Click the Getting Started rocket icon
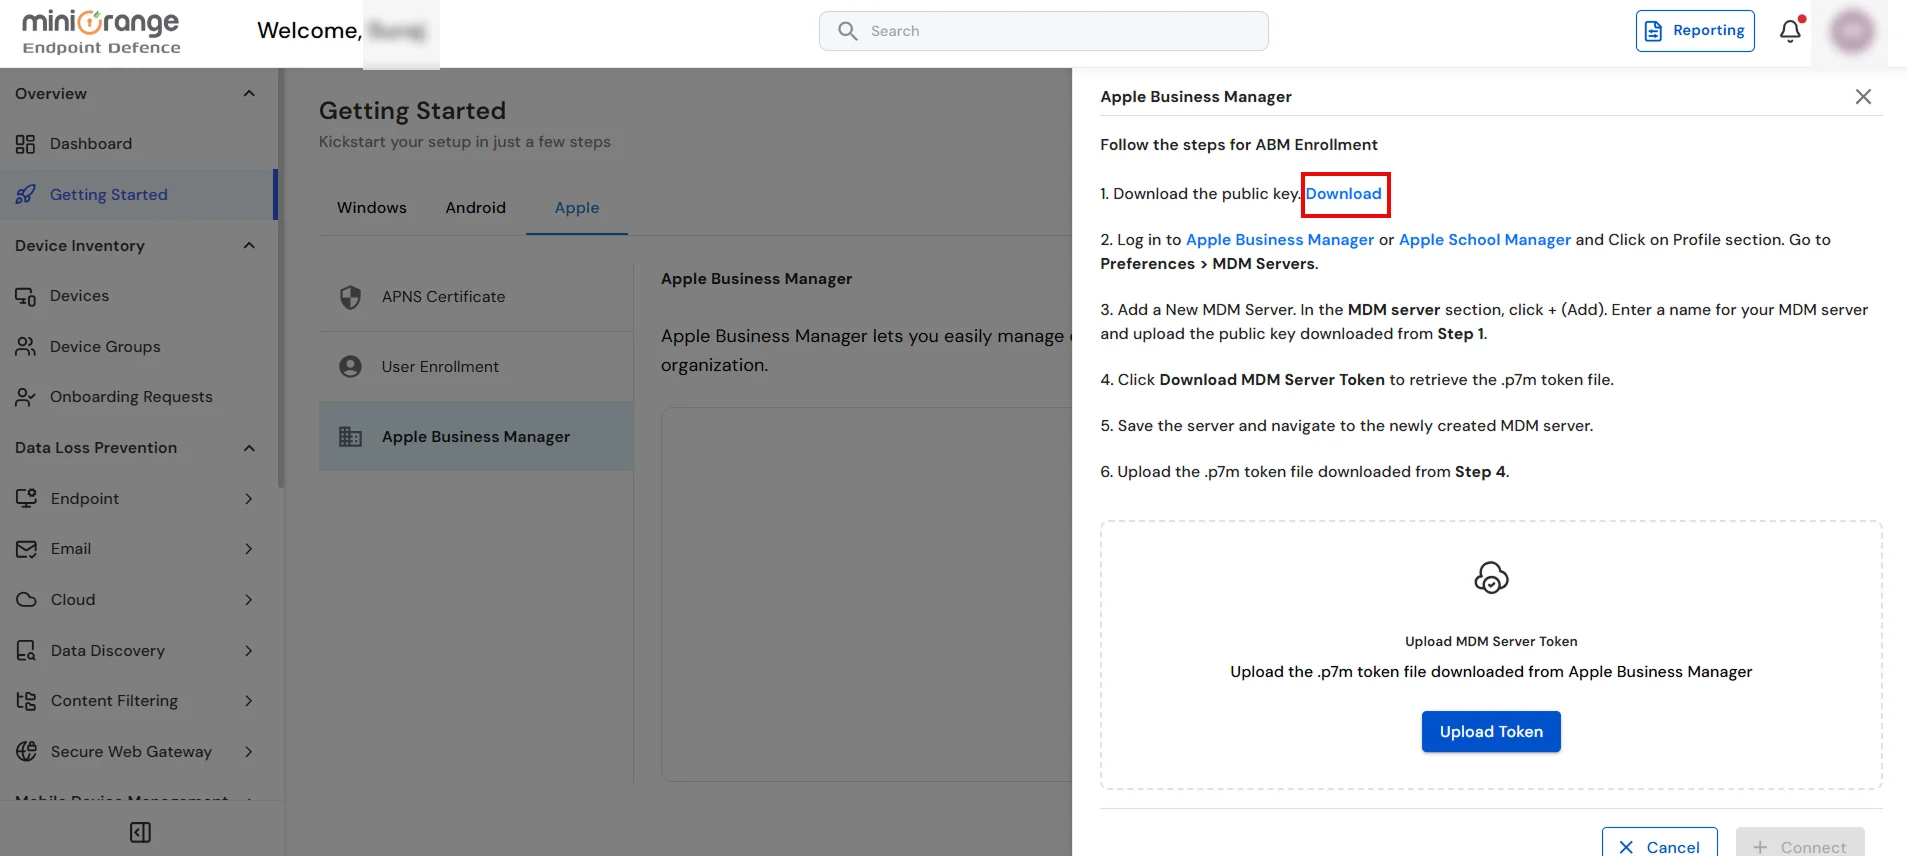The width and height of the screenshot is (1907, 856). coord(26,194)
